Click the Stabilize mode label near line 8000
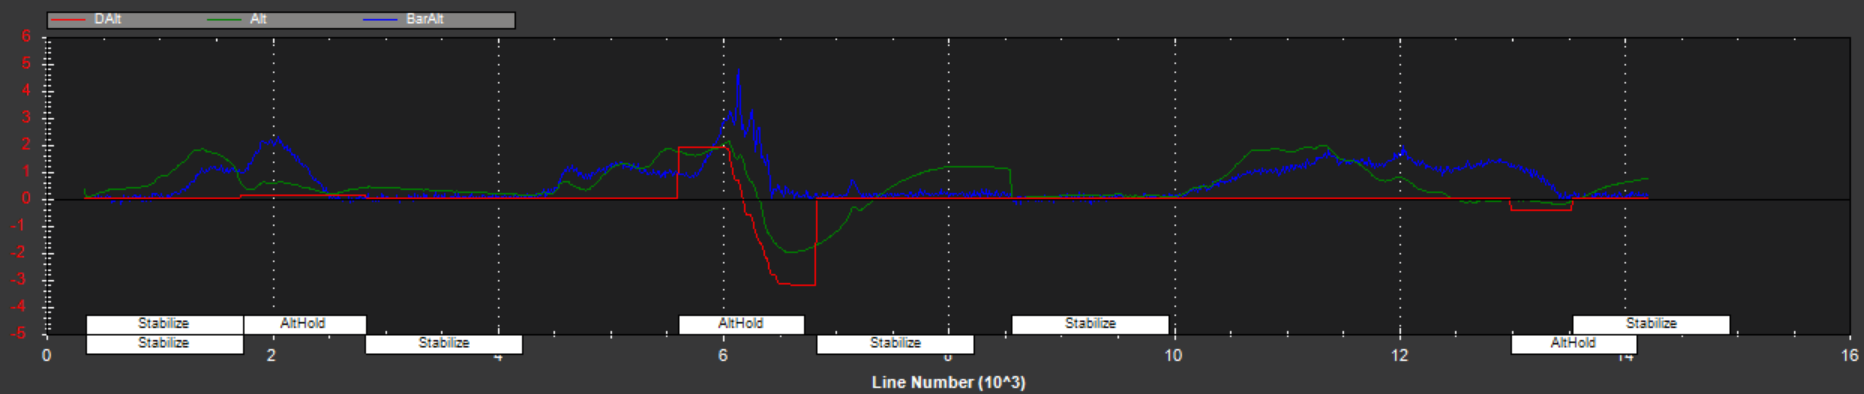 pos(895,343)
